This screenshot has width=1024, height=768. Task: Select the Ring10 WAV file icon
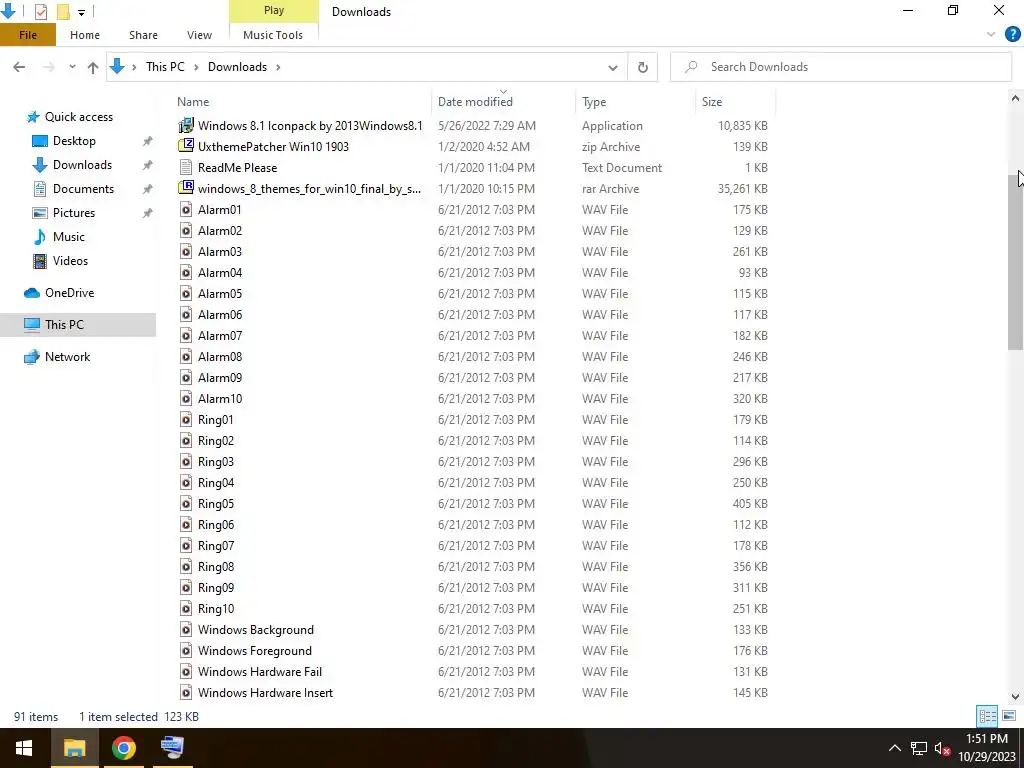click(x=186, y=609)
